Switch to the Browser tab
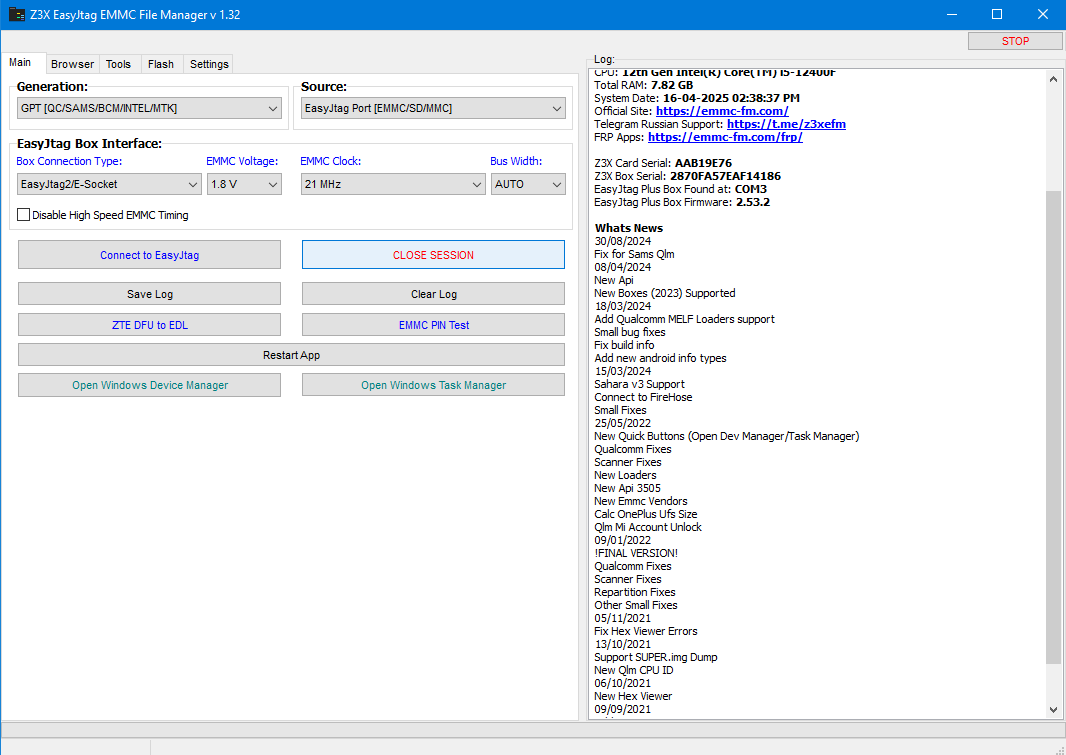 point(73,64)
